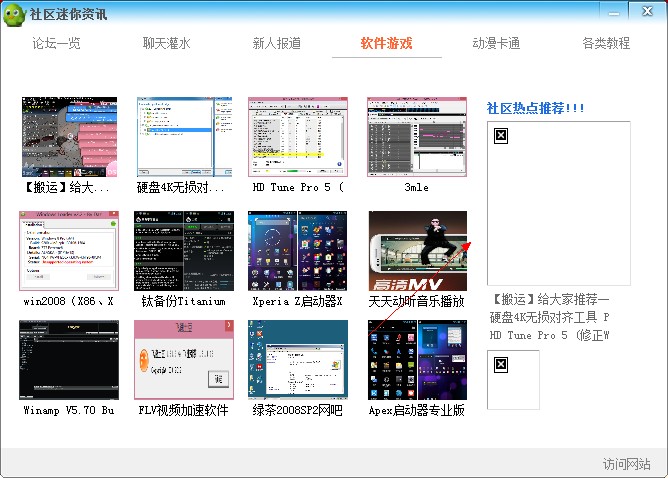This screenshot has width=668, height=478.
Task: Open the win2008 thumbnail image
Action: pyautogui.click(x=68, y=250)
